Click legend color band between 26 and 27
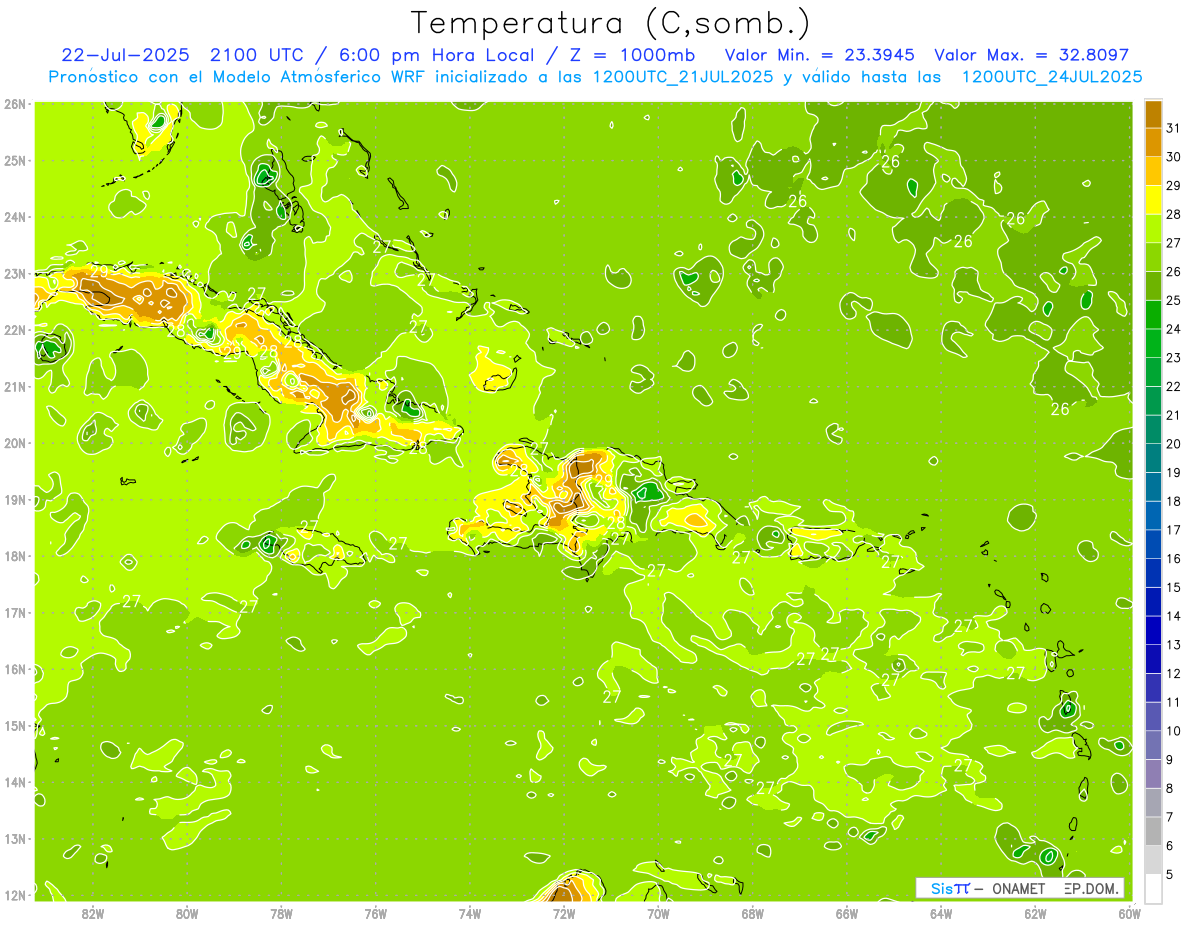The height and width of the screenshot is (927, 1200). tap(1153, 257)
